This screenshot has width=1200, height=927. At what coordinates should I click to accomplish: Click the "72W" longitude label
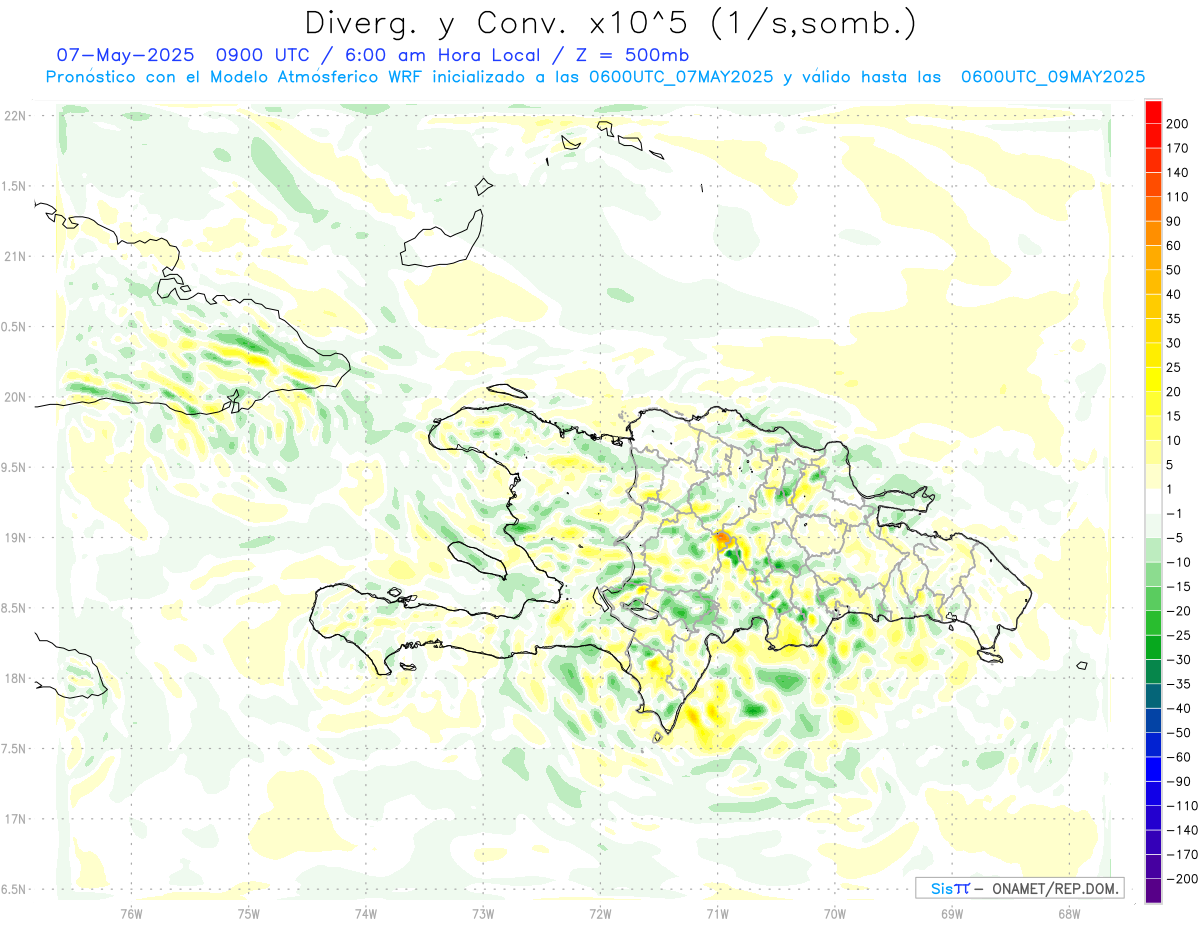click(600, 913)
